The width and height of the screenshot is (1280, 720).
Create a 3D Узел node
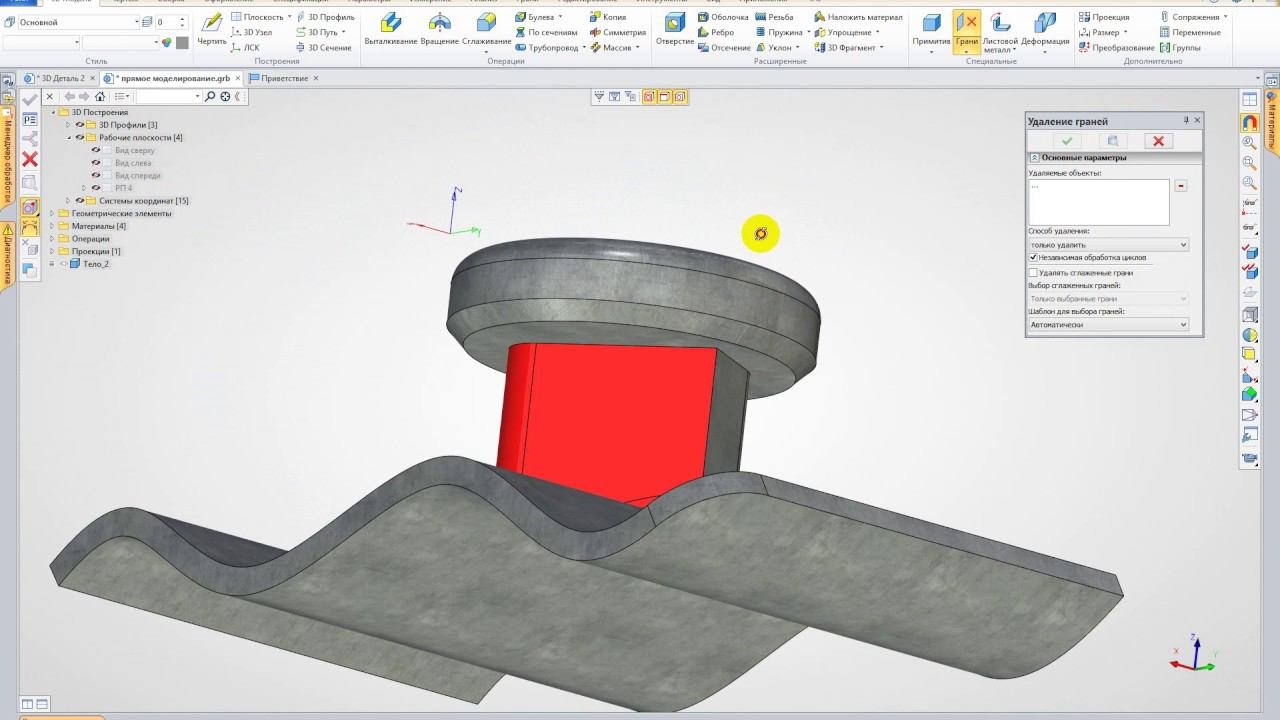pos(251,32)
